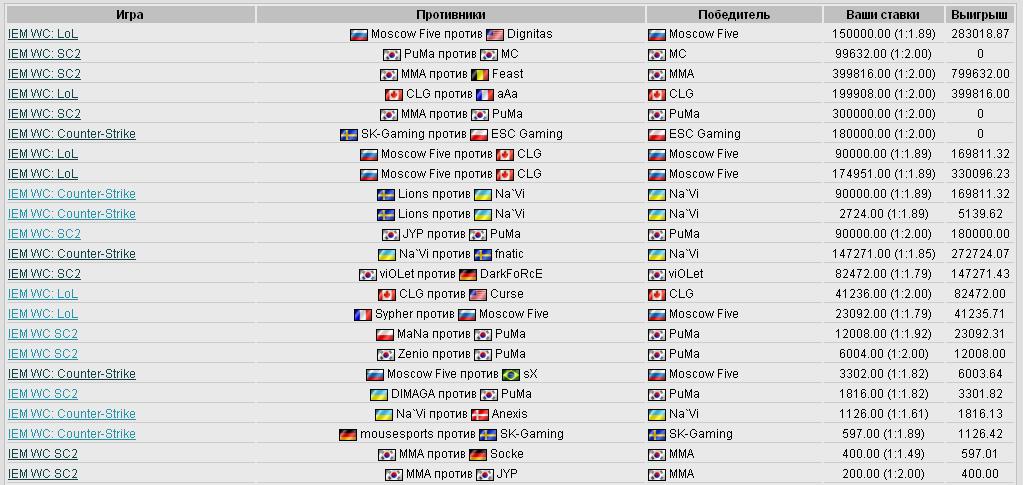Click the Danish flag beside Anexis
The width and height of the screenshot is (1023, 485).
pyautogui.click(x=480, y=415)
